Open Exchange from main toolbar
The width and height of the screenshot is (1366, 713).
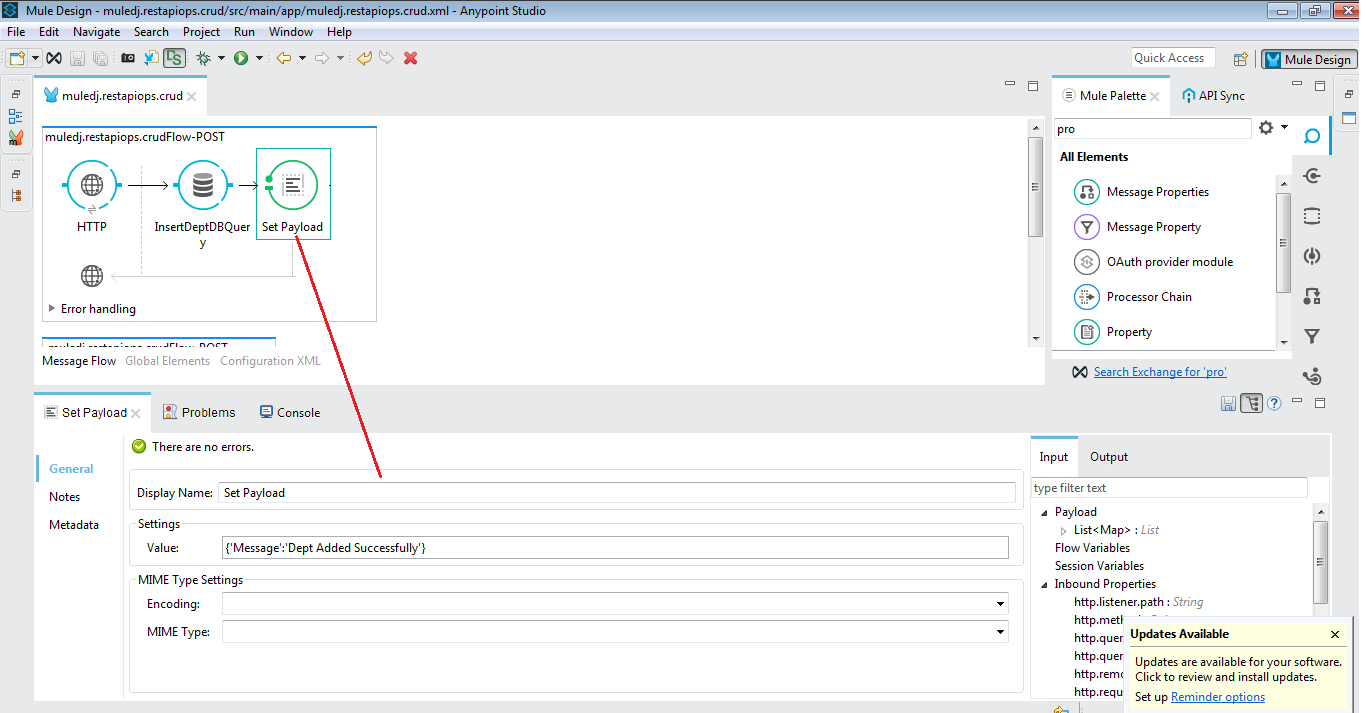click(54, 58)
